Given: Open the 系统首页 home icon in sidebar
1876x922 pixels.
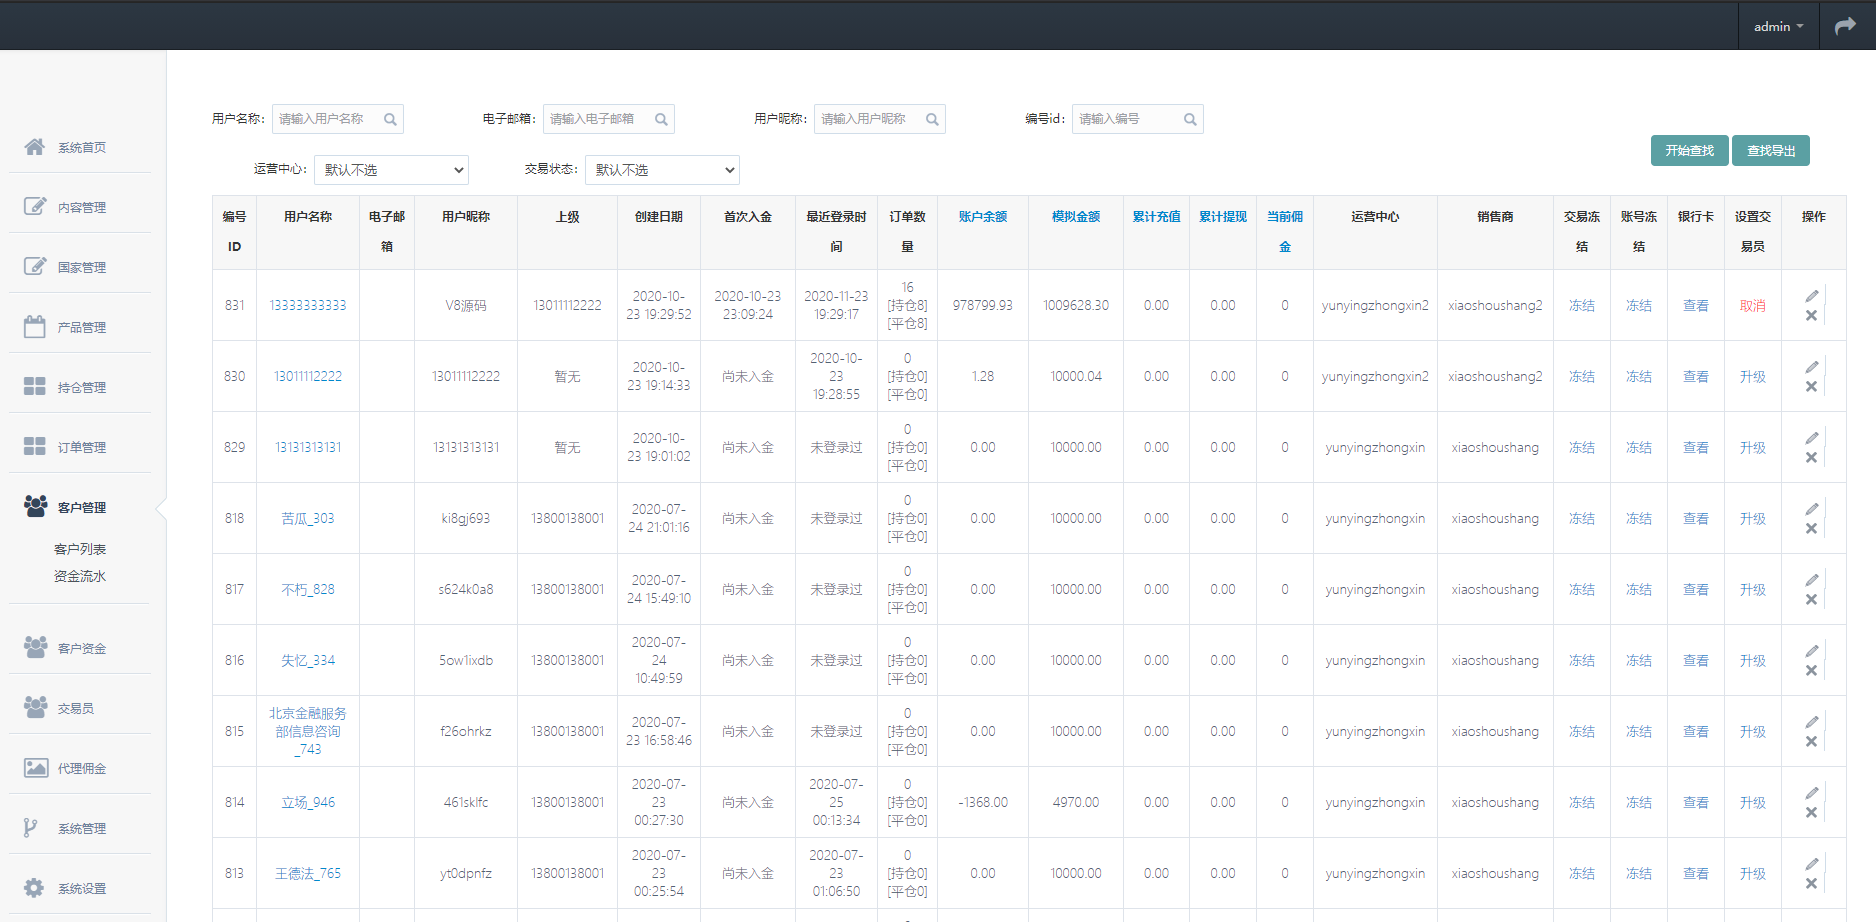Looking at the screenshot, I should tap(34, 147).
